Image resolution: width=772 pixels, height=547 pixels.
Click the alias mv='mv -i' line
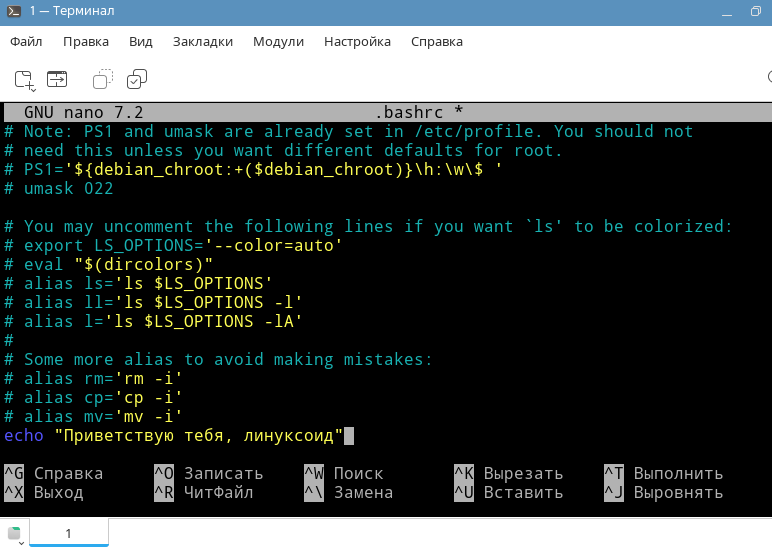click(x=93, y=416)
